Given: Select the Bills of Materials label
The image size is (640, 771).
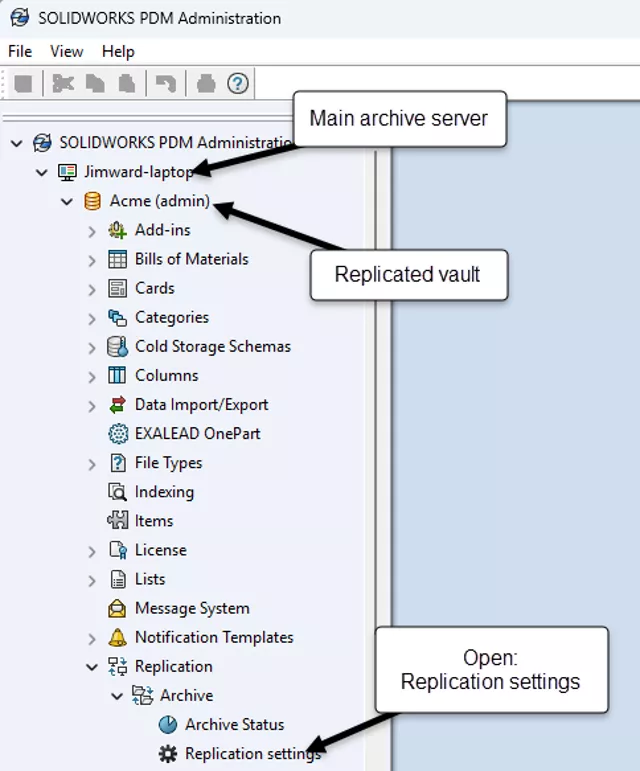Looking at the screenshot, I should pyautogui.click(x=192, y=259).
